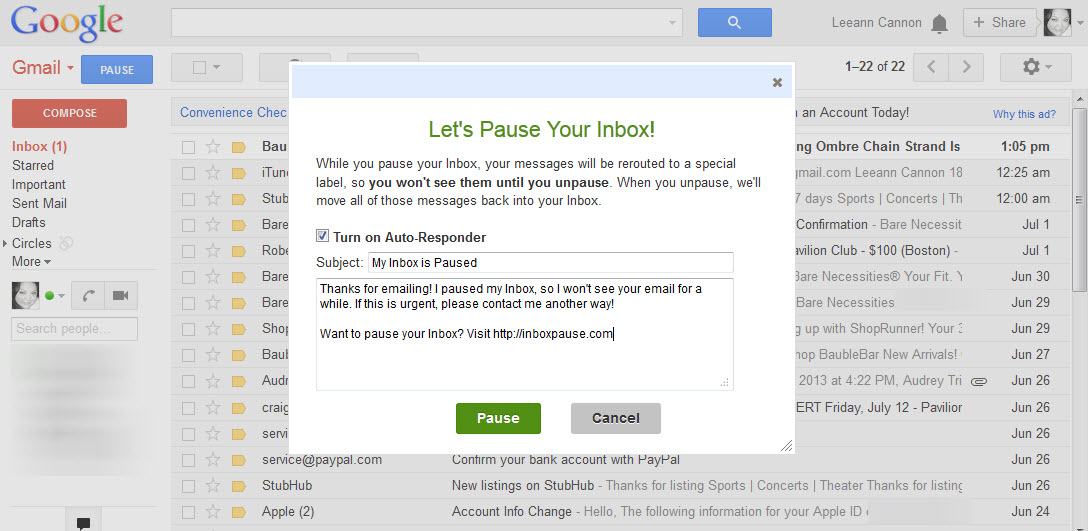Click the auto-responder Subject field
Screen dimensions: 1088x531
tap(550, 262)
